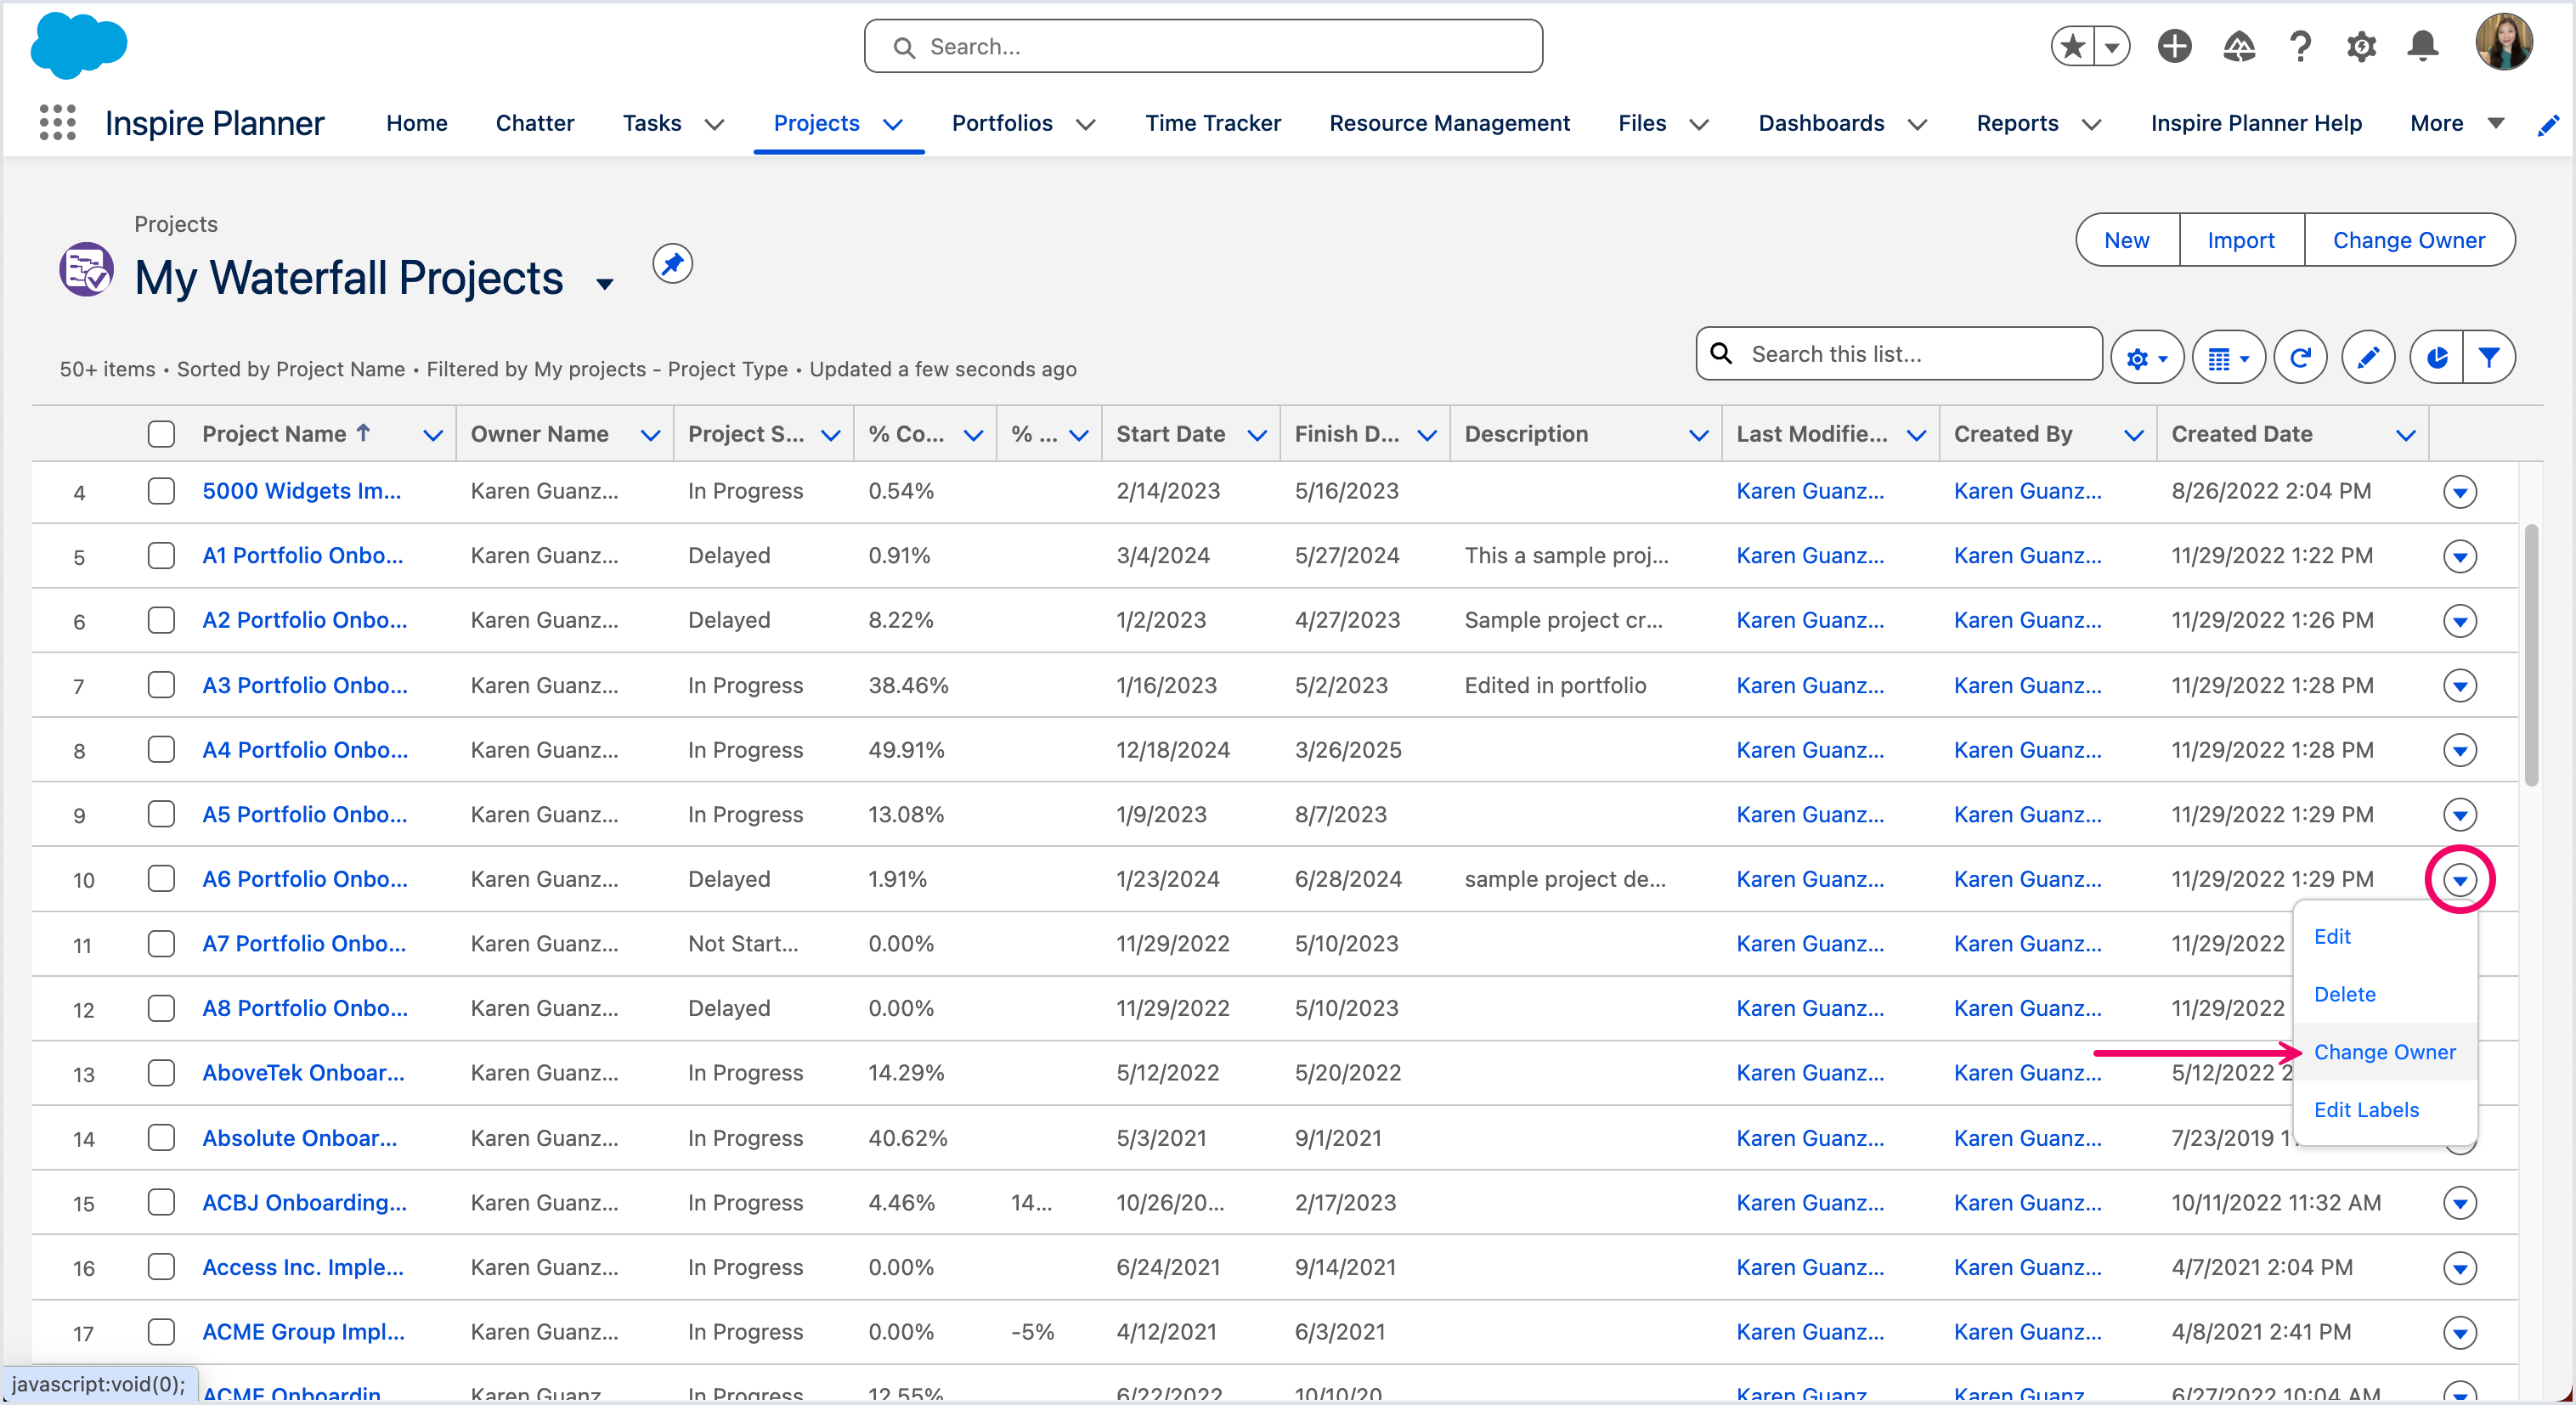Open the A5 Portfolio Onbo... project link
Viewport: 2576px width, 1405px height.
tap(304, 815)
